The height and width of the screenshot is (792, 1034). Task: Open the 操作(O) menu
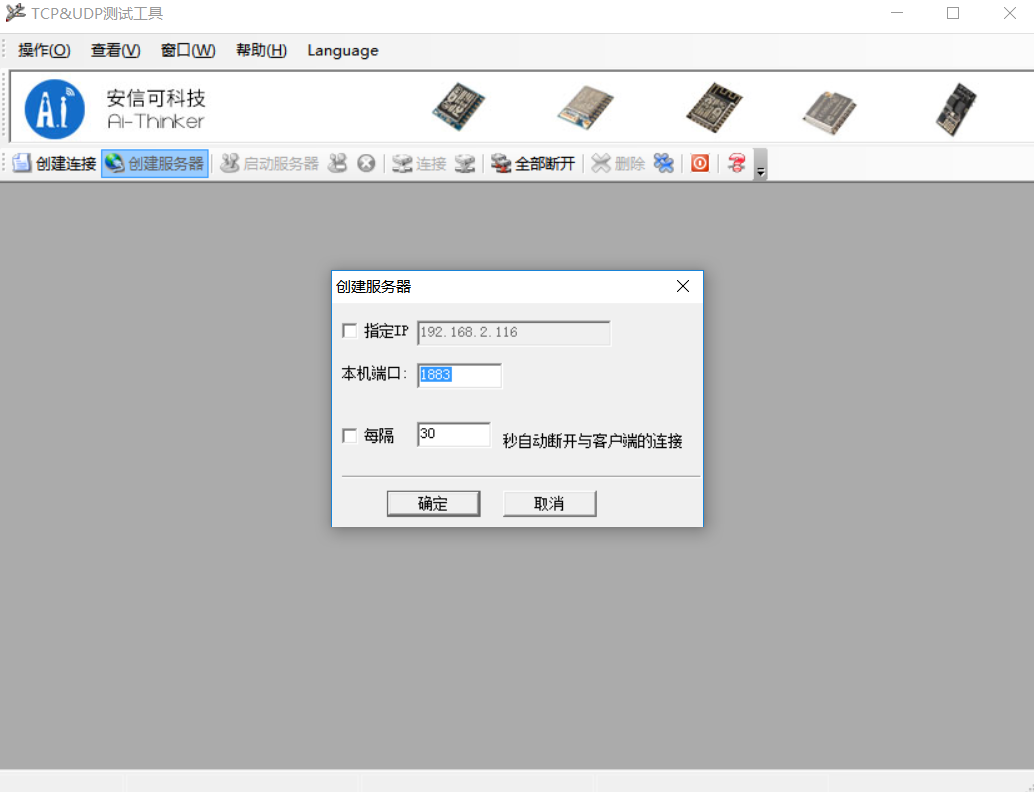[43, 50]
